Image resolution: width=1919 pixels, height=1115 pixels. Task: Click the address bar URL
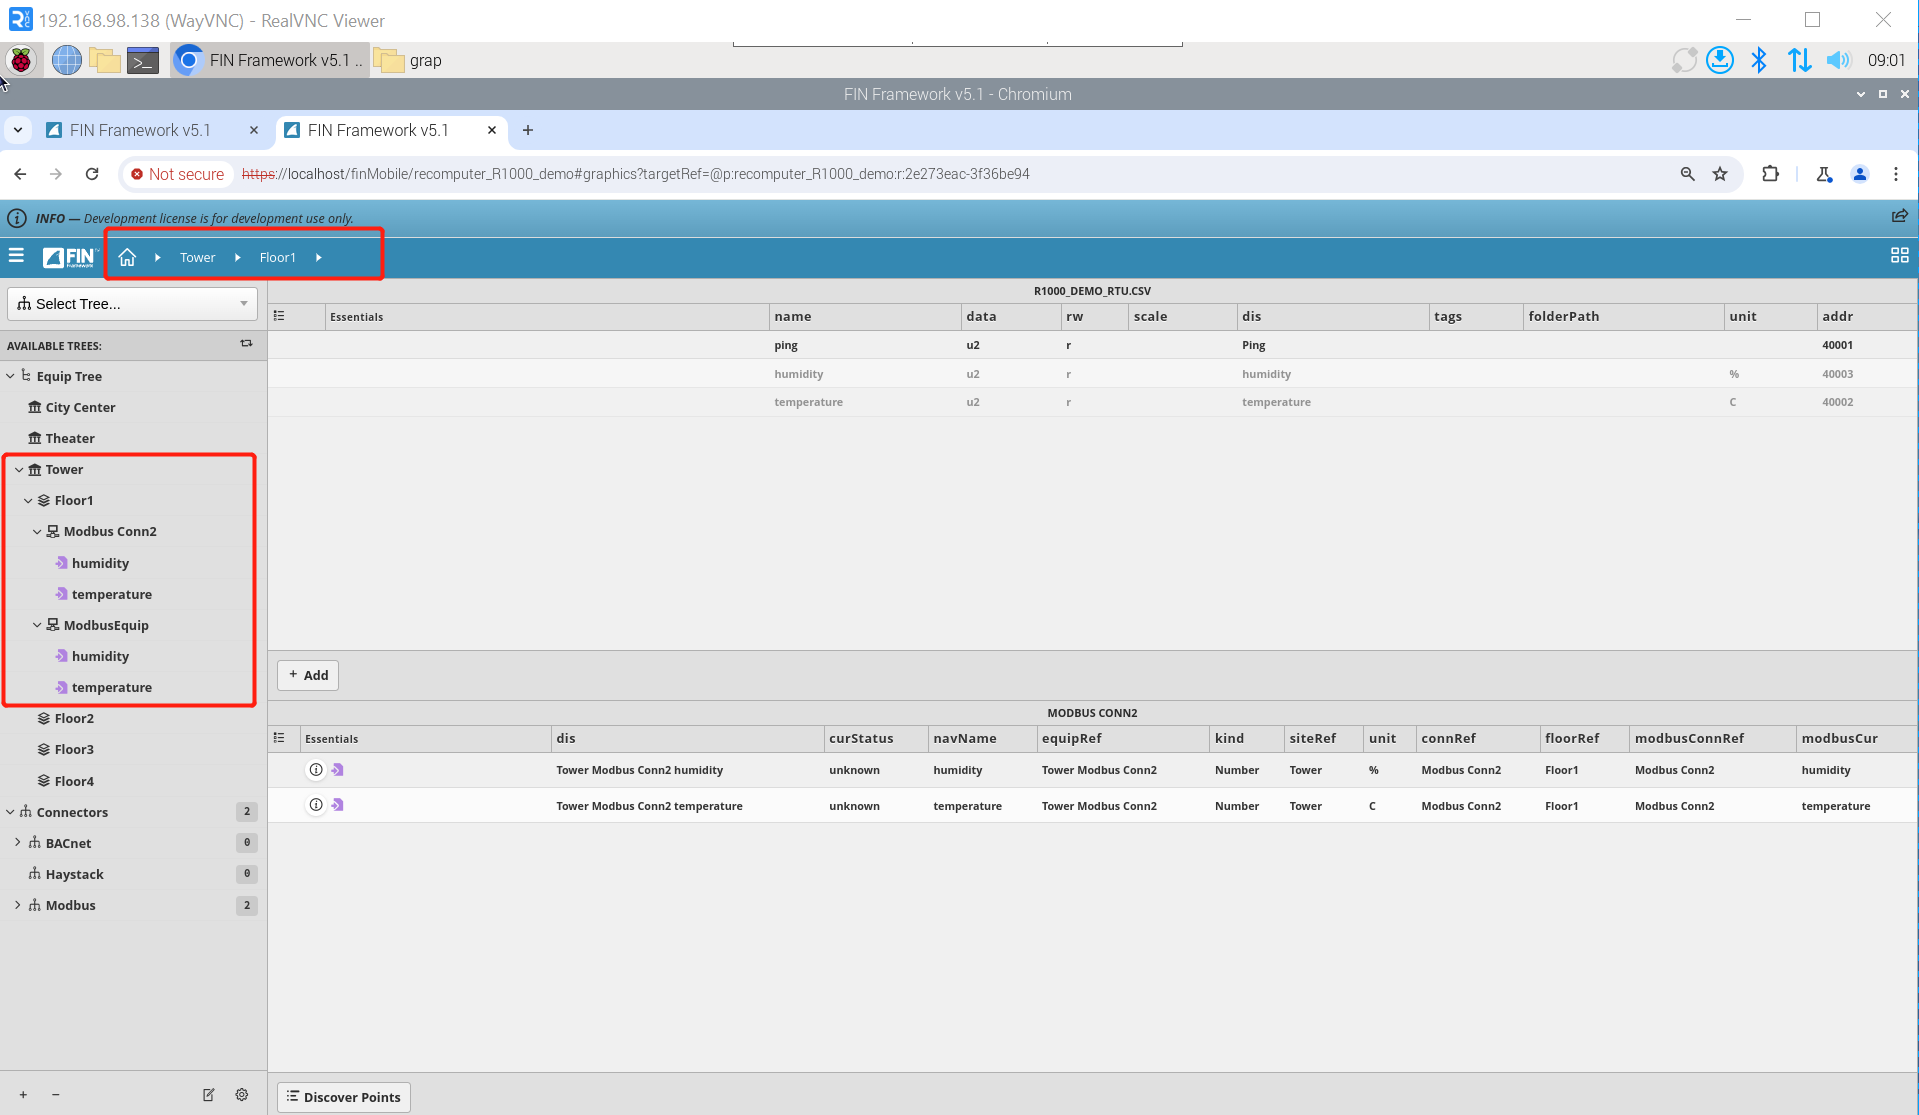point(636,174)
